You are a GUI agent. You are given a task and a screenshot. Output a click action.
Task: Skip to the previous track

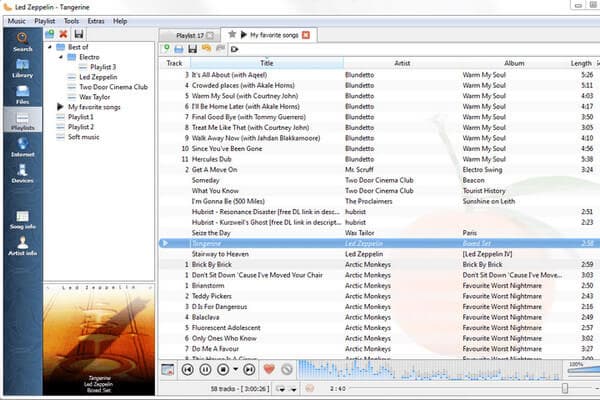click(x=188, y=369)
